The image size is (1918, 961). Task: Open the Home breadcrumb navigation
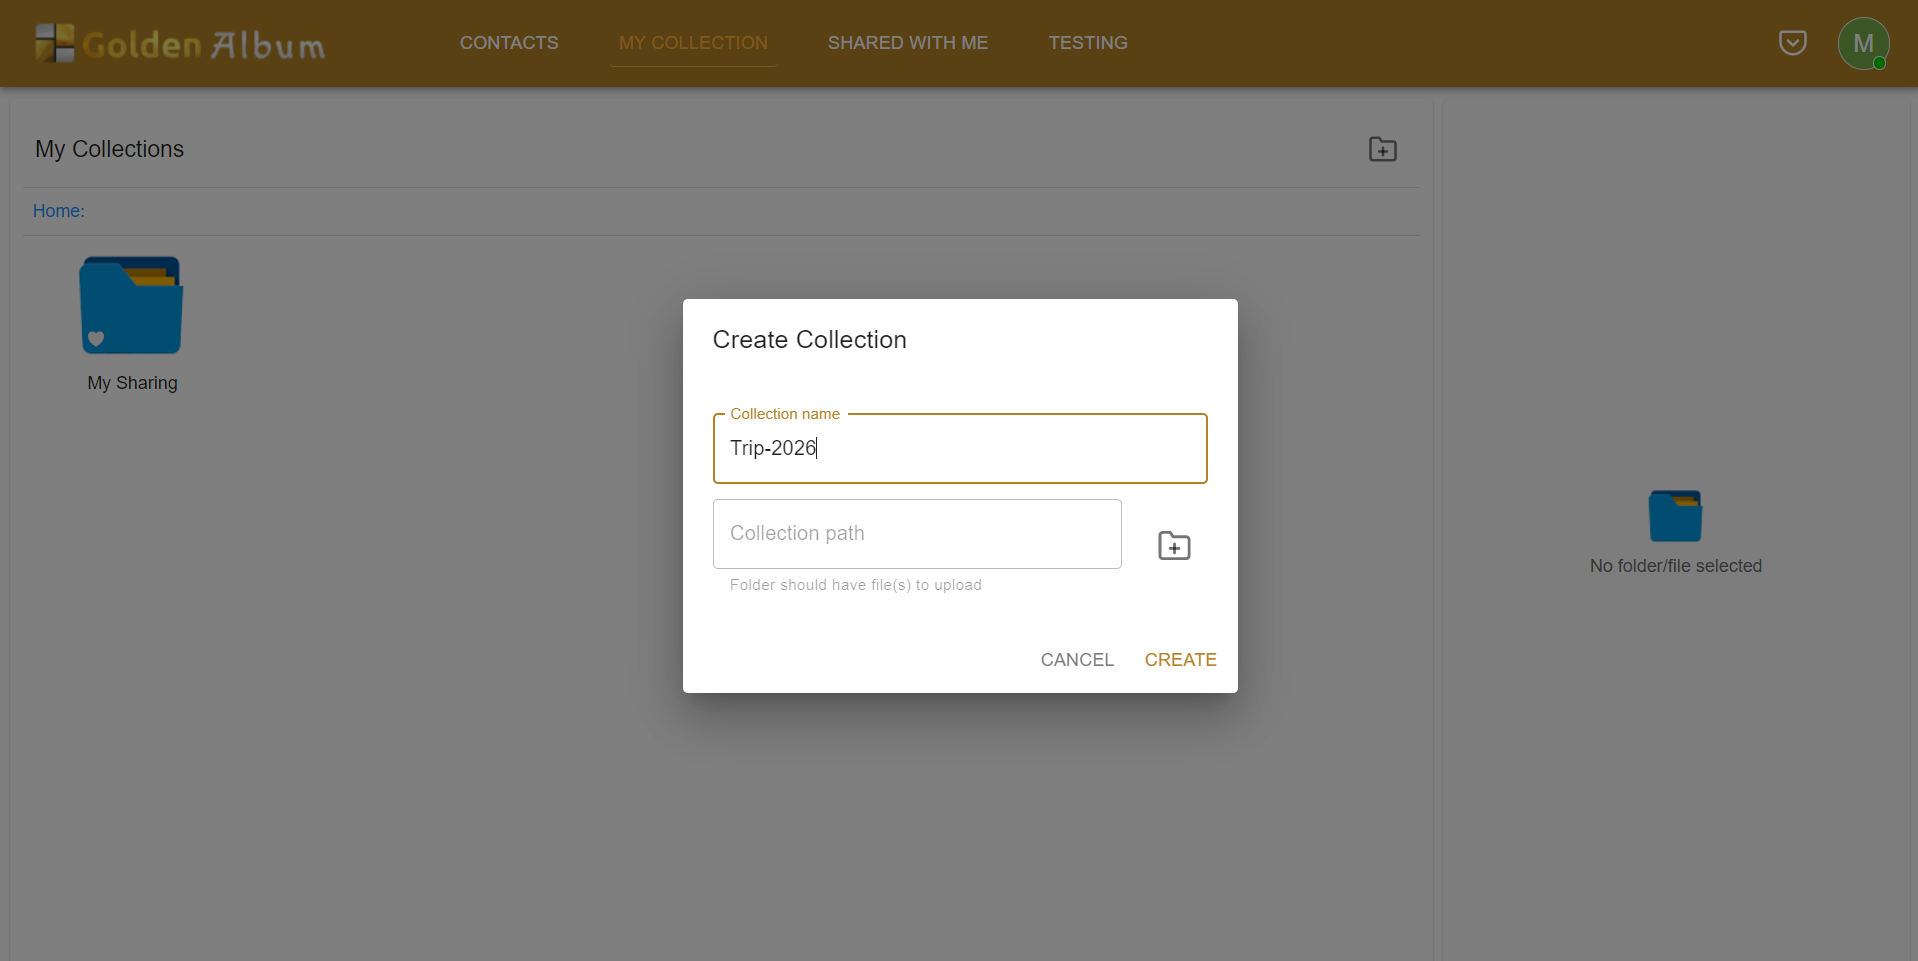click(x=56, y=210)
